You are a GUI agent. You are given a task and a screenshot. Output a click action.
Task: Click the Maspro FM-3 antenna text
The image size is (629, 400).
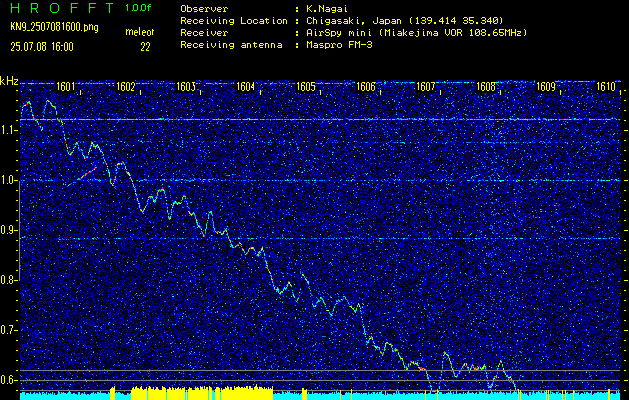pyautogui.click(x=339, y=45)
